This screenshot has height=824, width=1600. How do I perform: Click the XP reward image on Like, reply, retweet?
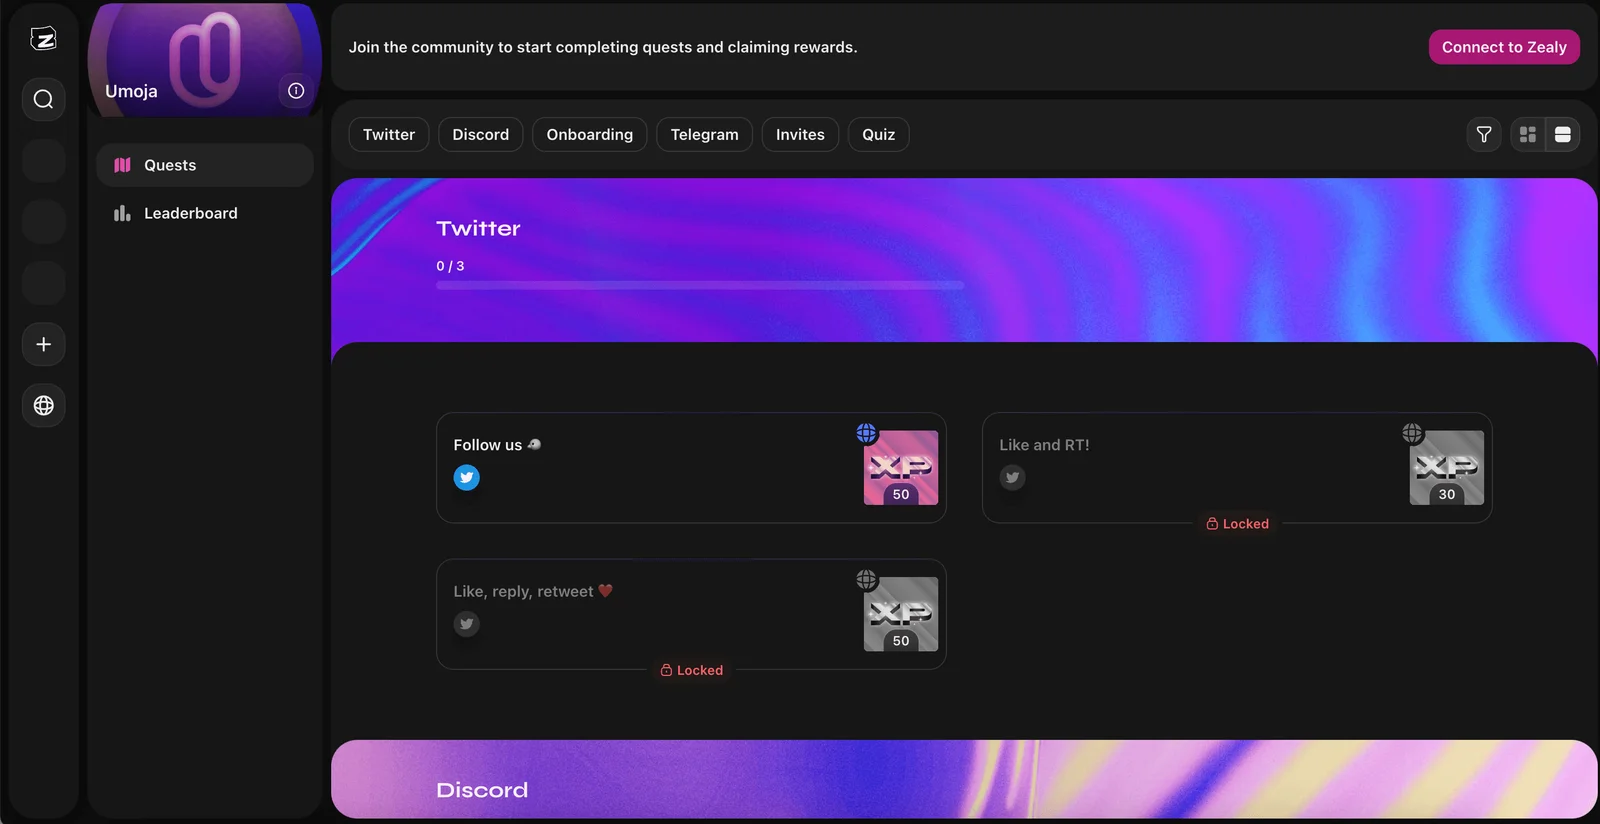(901, 614)
